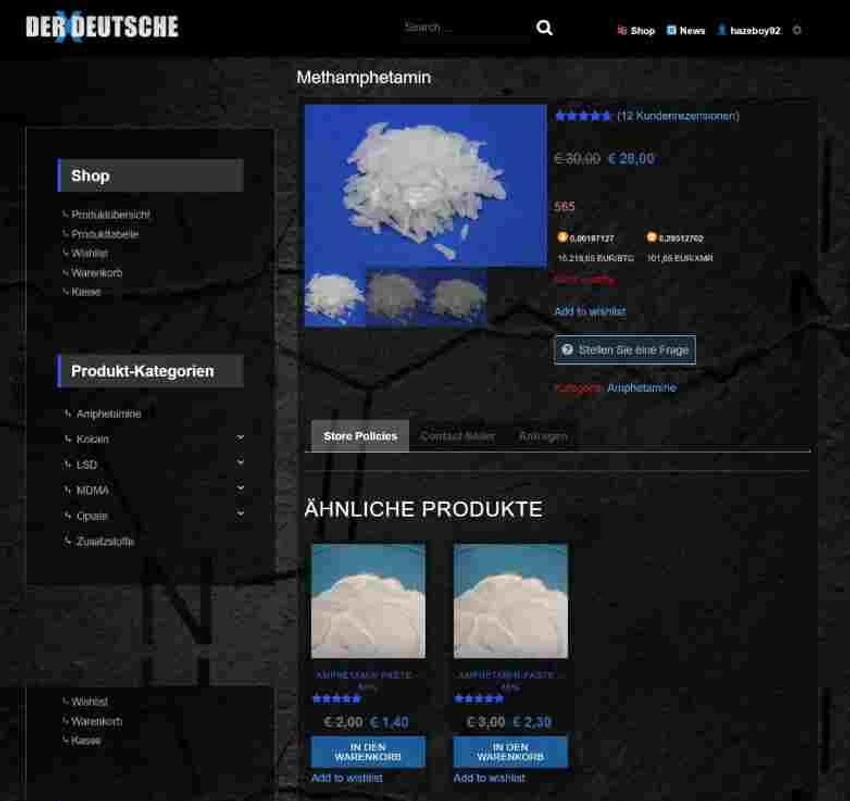This screenshot has height=801, width=850.
Task: Click the magnifying glass search icon
Action: [544, 28]
